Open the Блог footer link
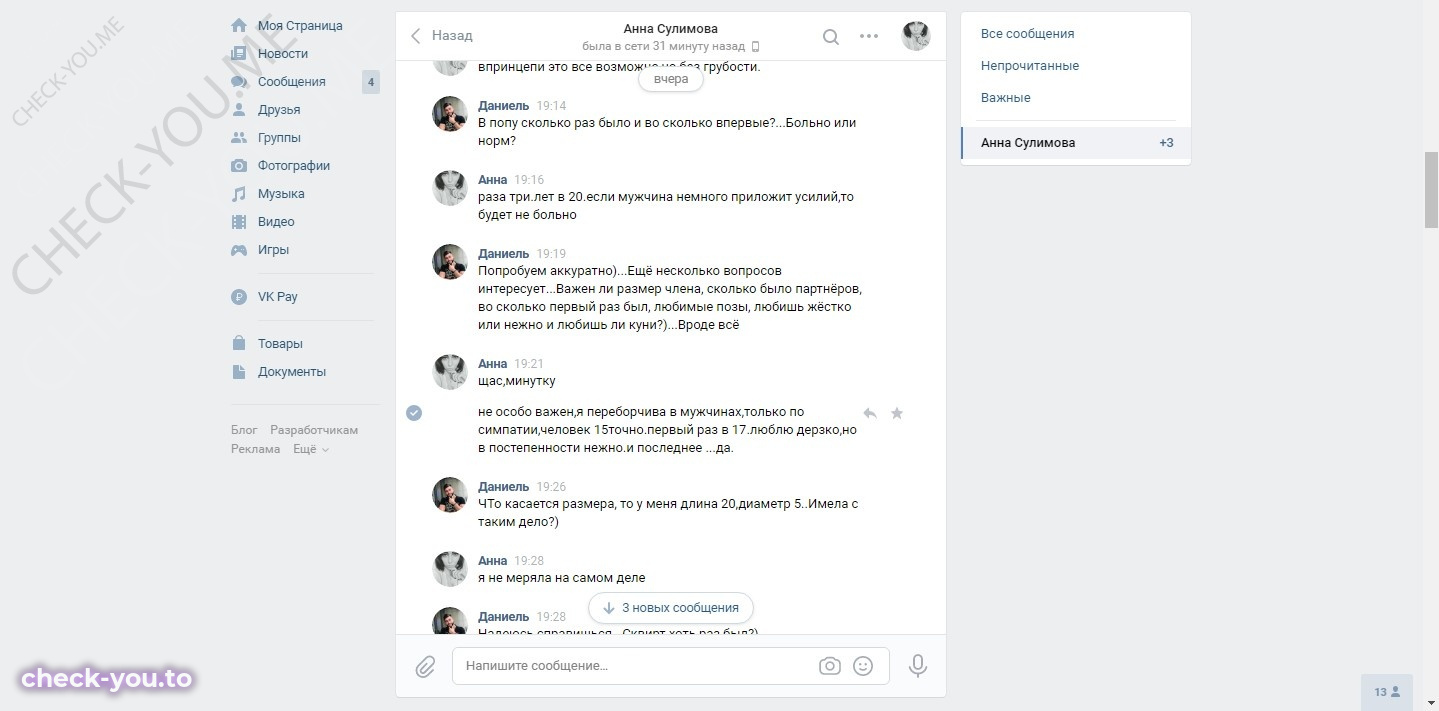 244,430
